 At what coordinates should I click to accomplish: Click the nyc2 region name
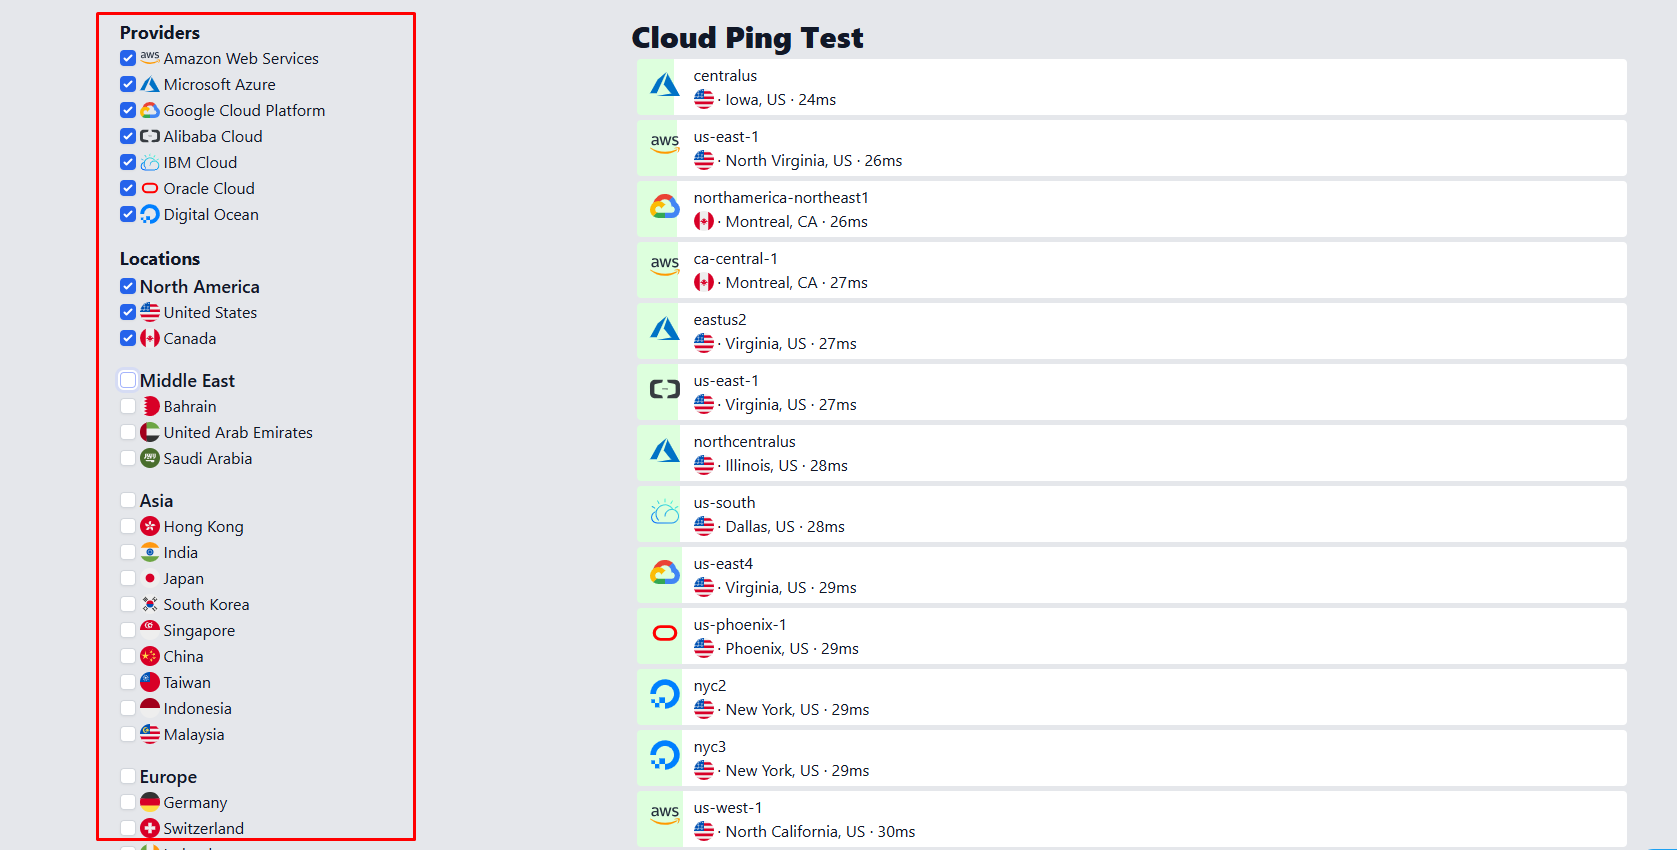tap(710, 686)
